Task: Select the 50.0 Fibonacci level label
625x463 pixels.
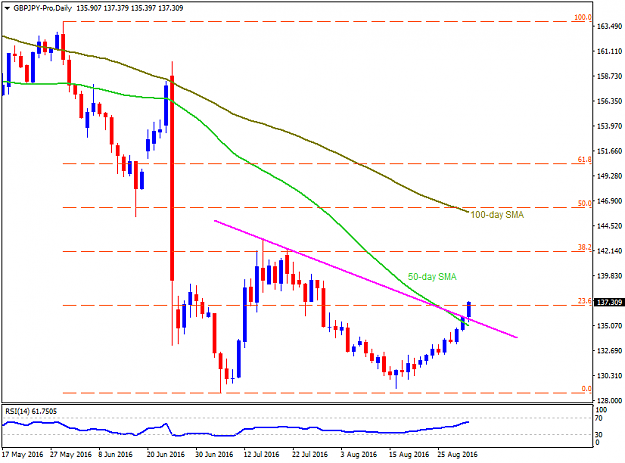Action: (x=584, y=203)
